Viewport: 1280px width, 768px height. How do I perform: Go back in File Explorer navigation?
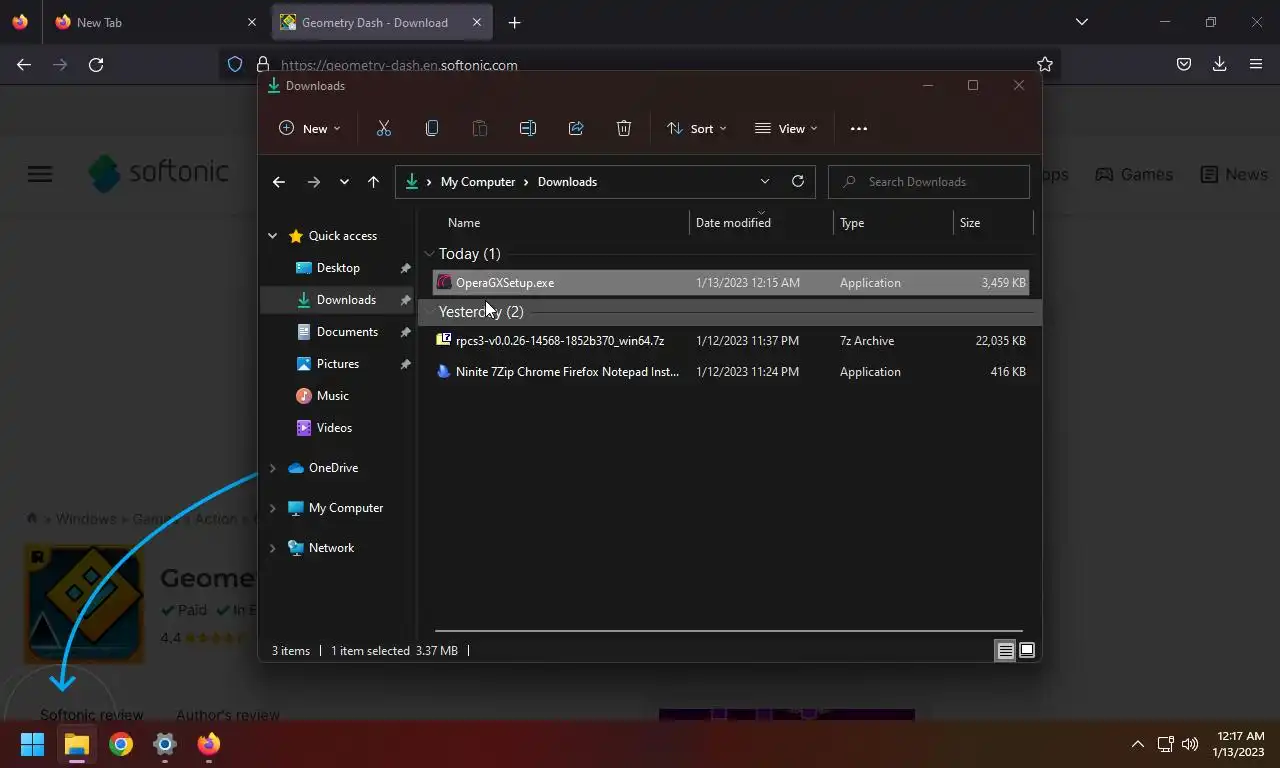(279, 181)
